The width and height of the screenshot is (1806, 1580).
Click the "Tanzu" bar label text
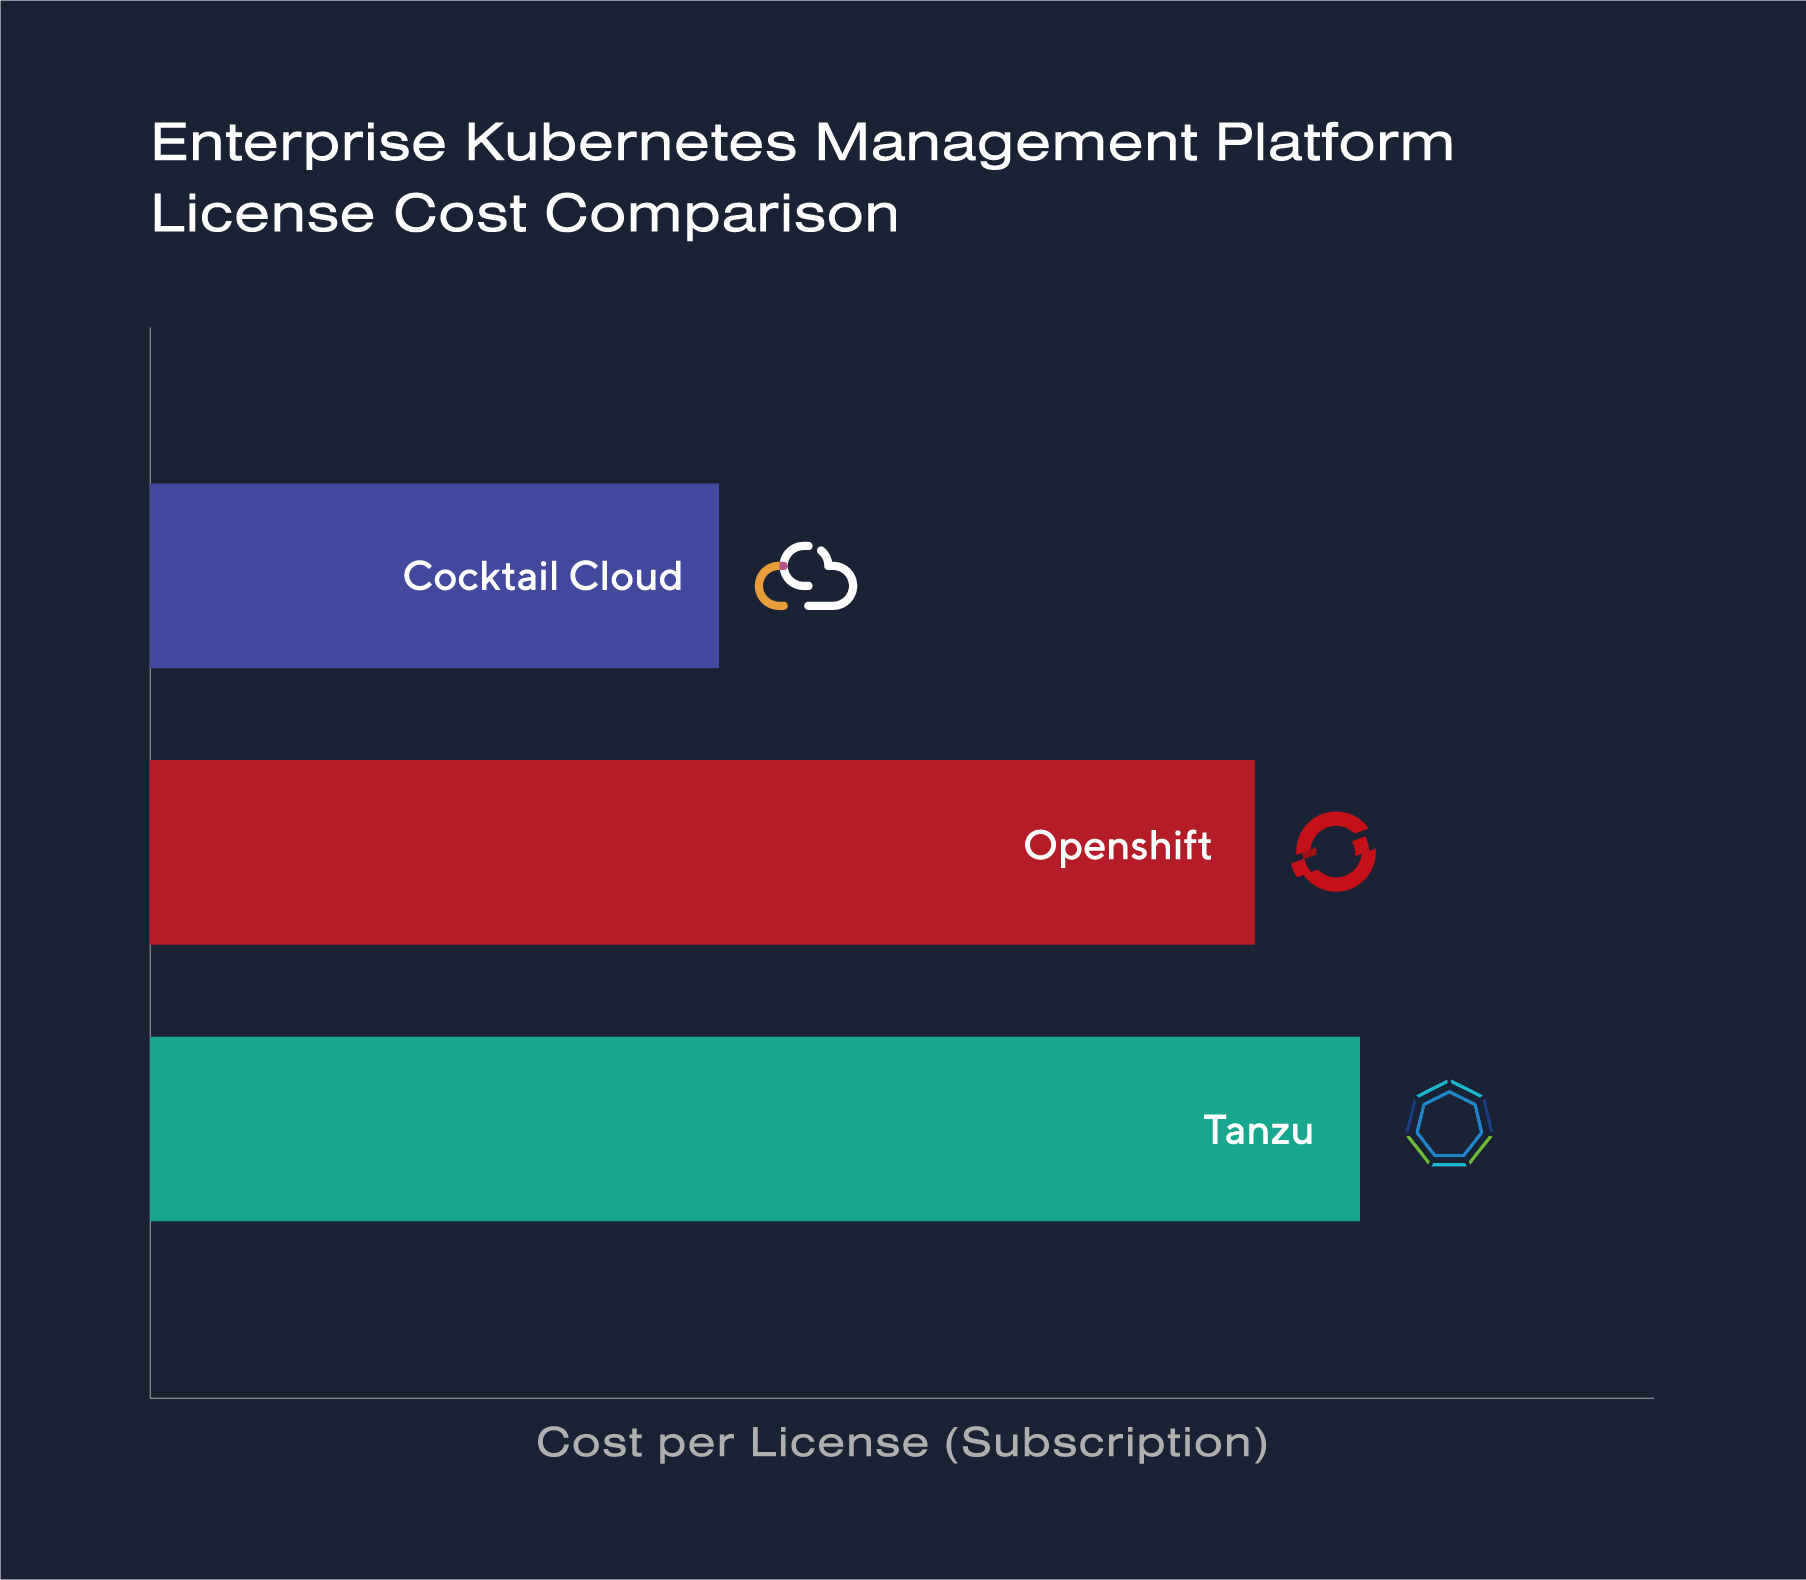tap(1257, 1130)
